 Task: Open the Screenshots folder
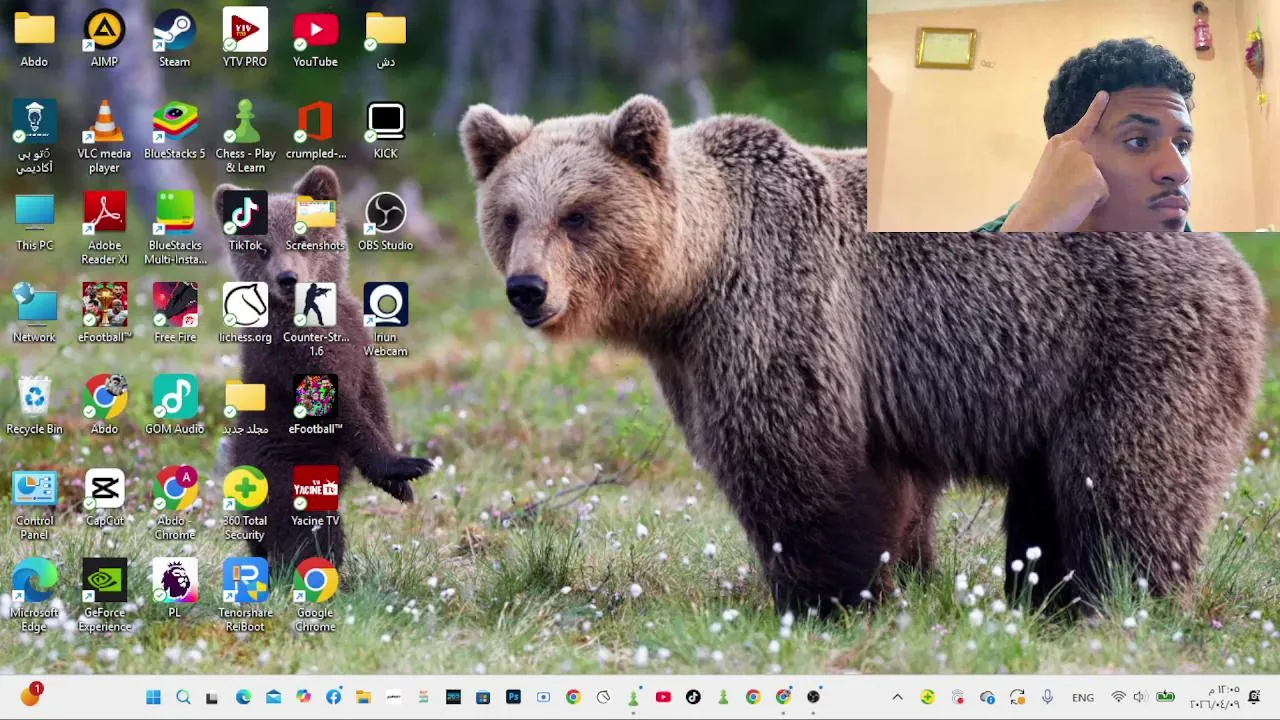(x=315, y=222)
